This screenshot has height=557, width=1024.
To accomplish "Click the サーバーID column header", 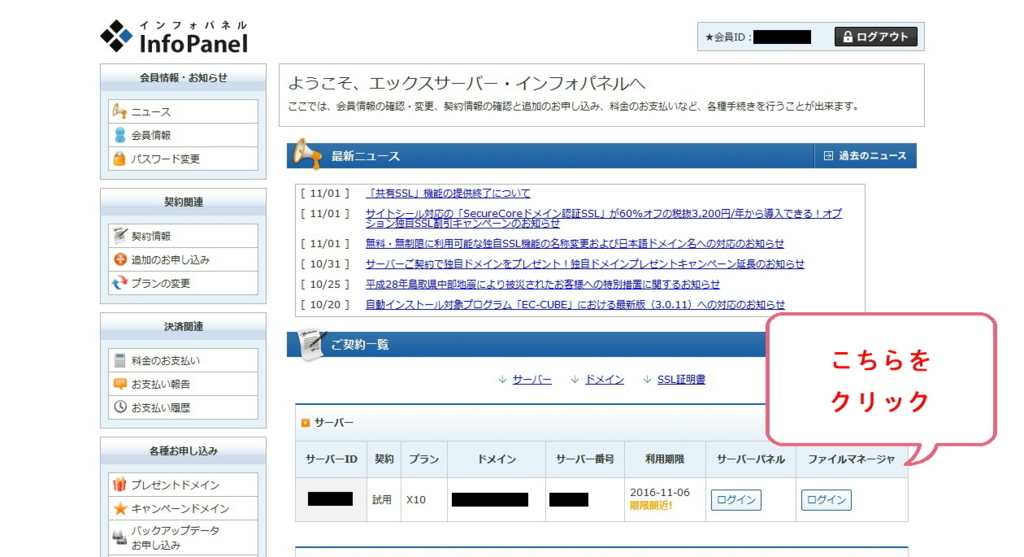I will [330, 459].
